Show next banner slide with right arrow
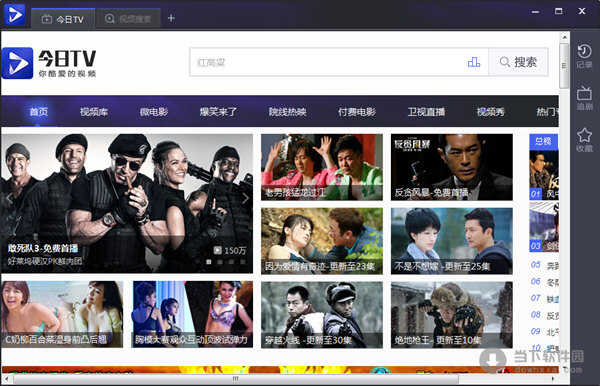The height and width of the screenshot is (386, 600). pyautogui.click(x=245, y=198)
